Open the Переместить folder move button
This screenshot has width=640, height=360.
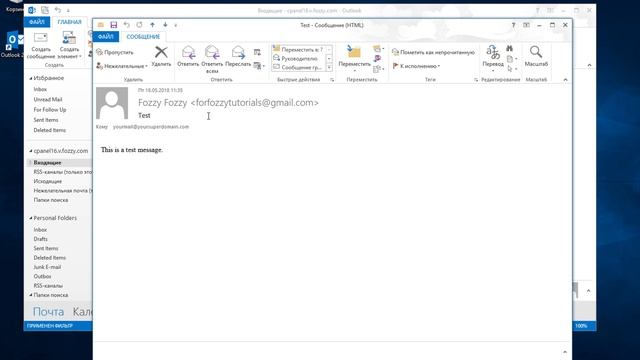pos(354,58)
